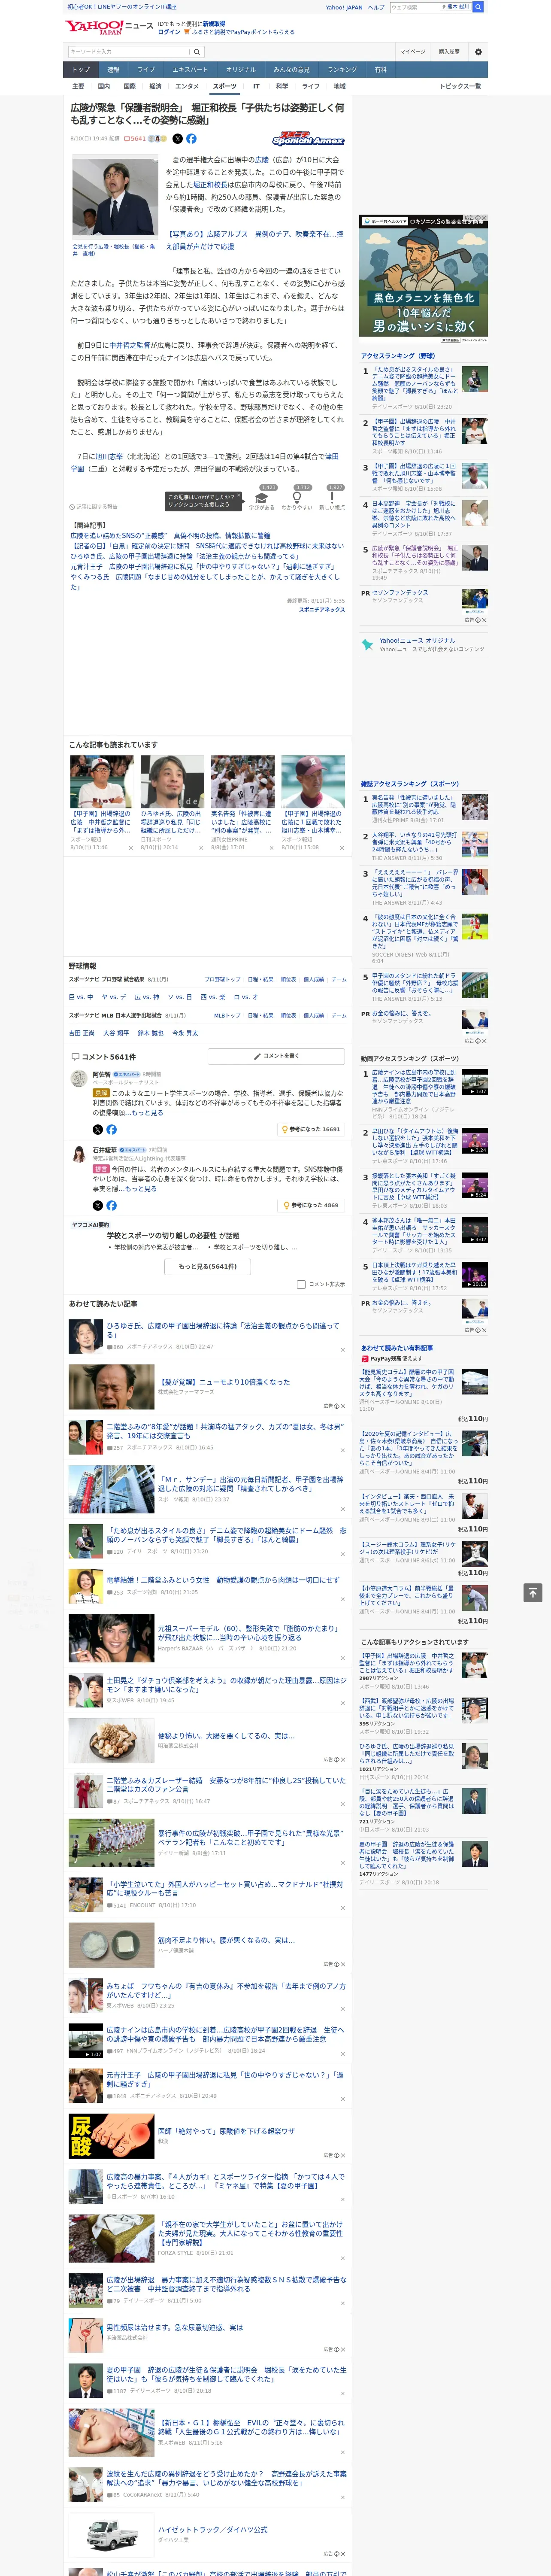Share 石井綾華 comment on Facebook
Viewport: 551px width, 2576px height.
111,1206
